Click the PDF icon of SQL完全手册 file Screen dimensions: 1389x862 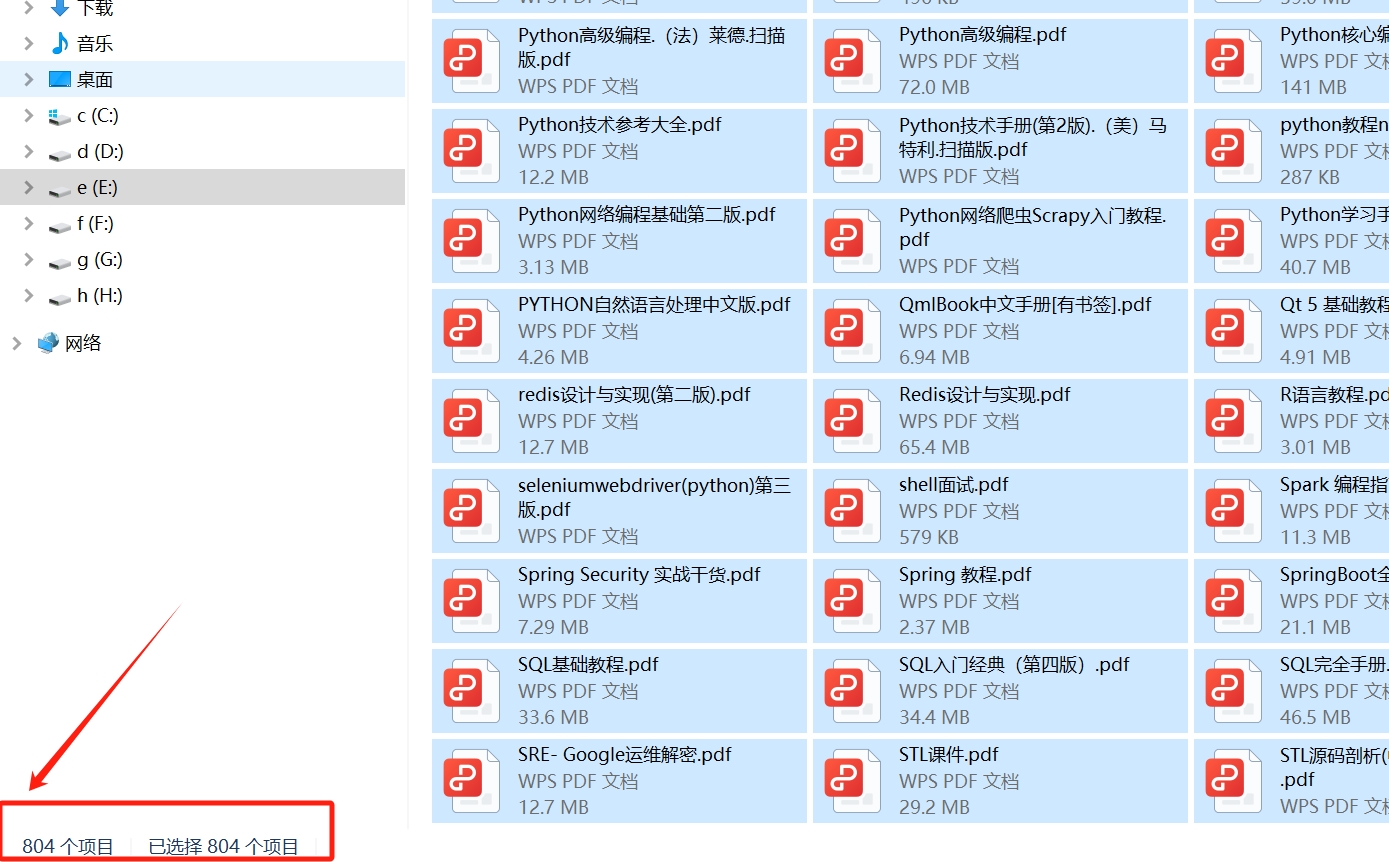coord(1233,691)
